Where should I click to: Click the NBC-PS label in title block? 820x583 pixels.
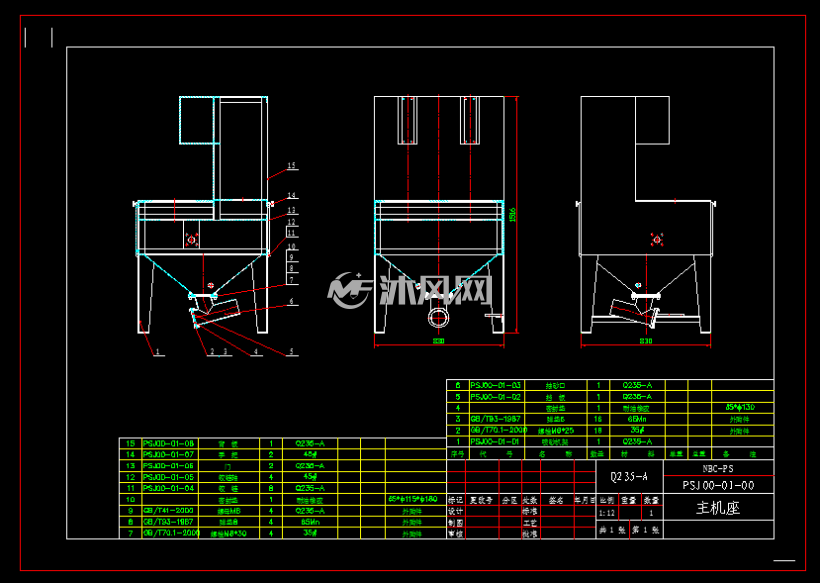coord(718,468)
